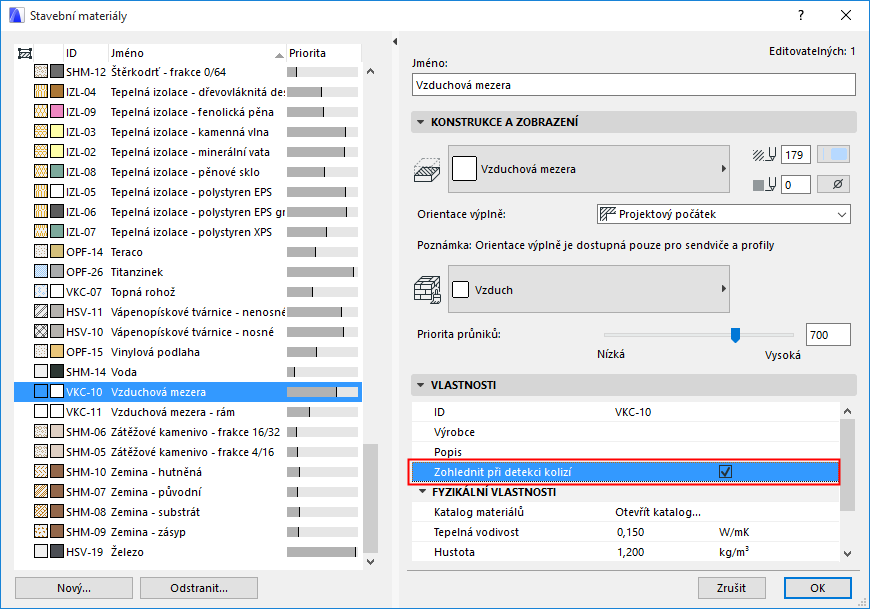Click the fill pattern swatch of Zemina - zásyp
The image size is (870, 609).
41,531
